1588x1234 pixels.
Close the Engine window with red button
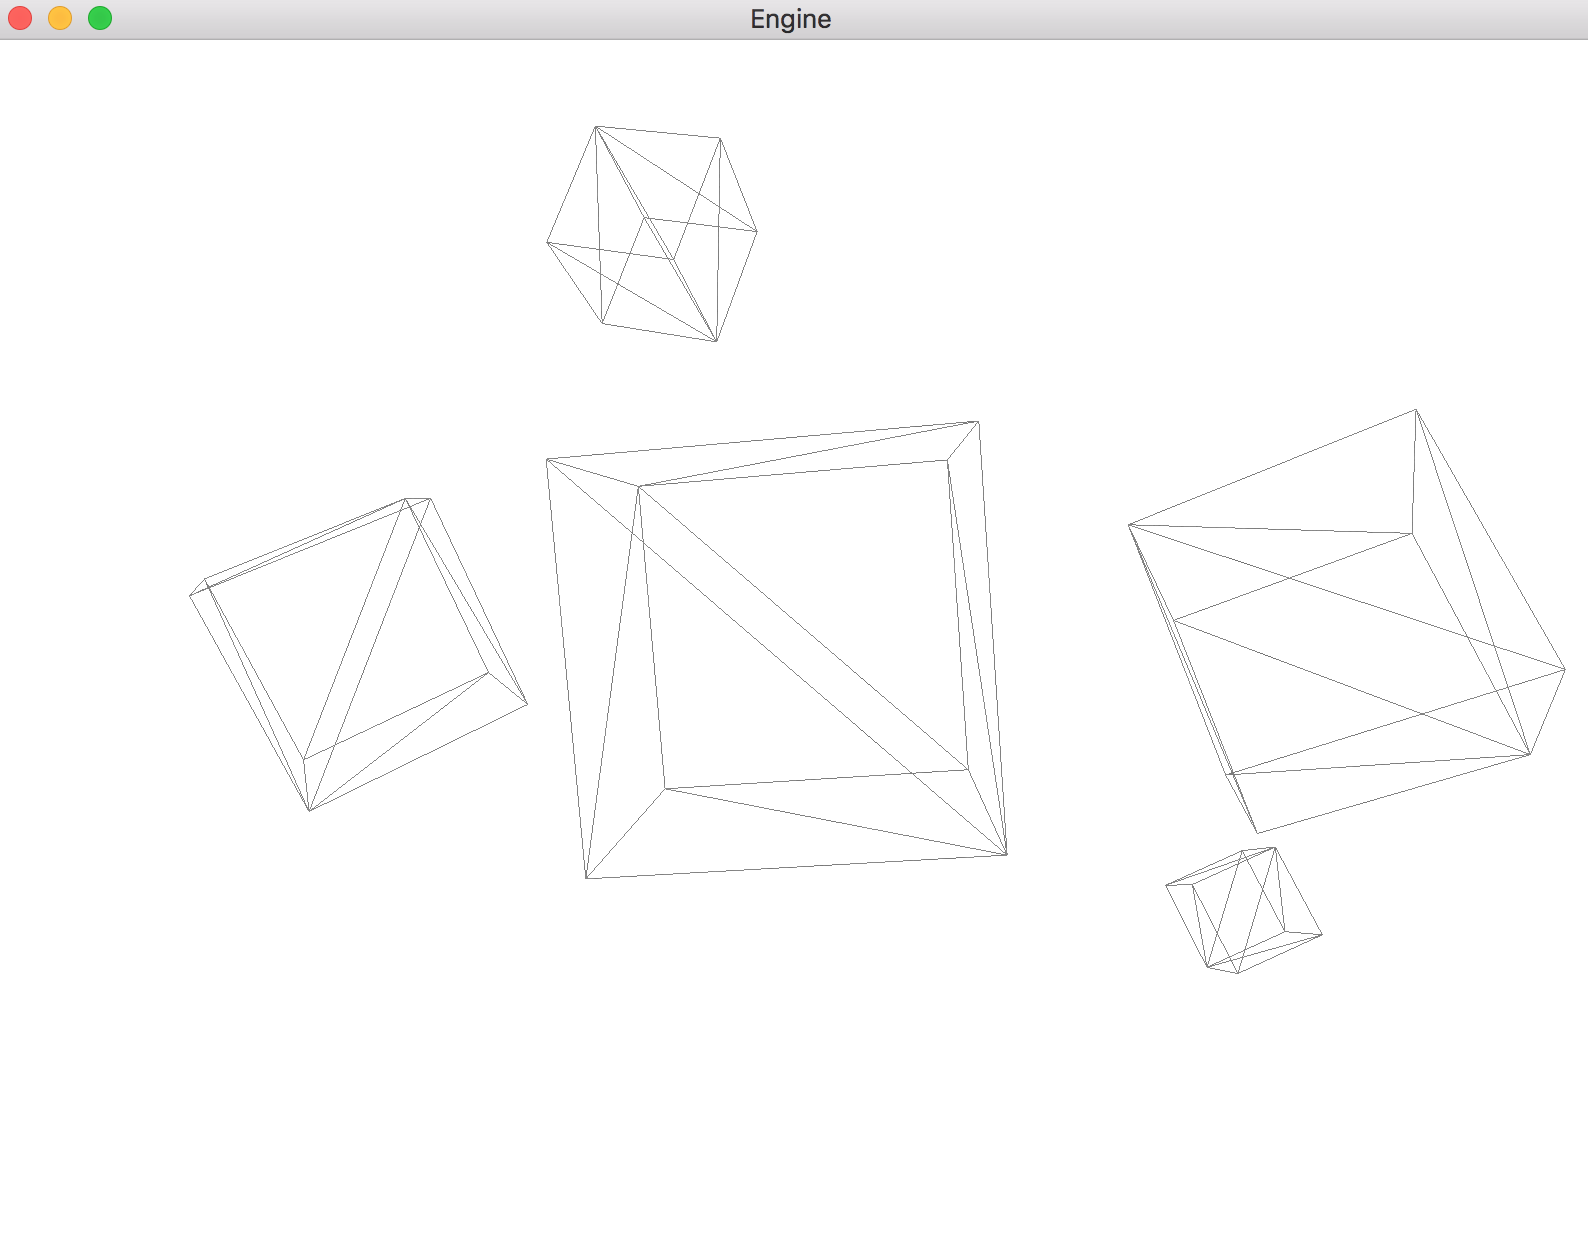[x=20, y=18]
